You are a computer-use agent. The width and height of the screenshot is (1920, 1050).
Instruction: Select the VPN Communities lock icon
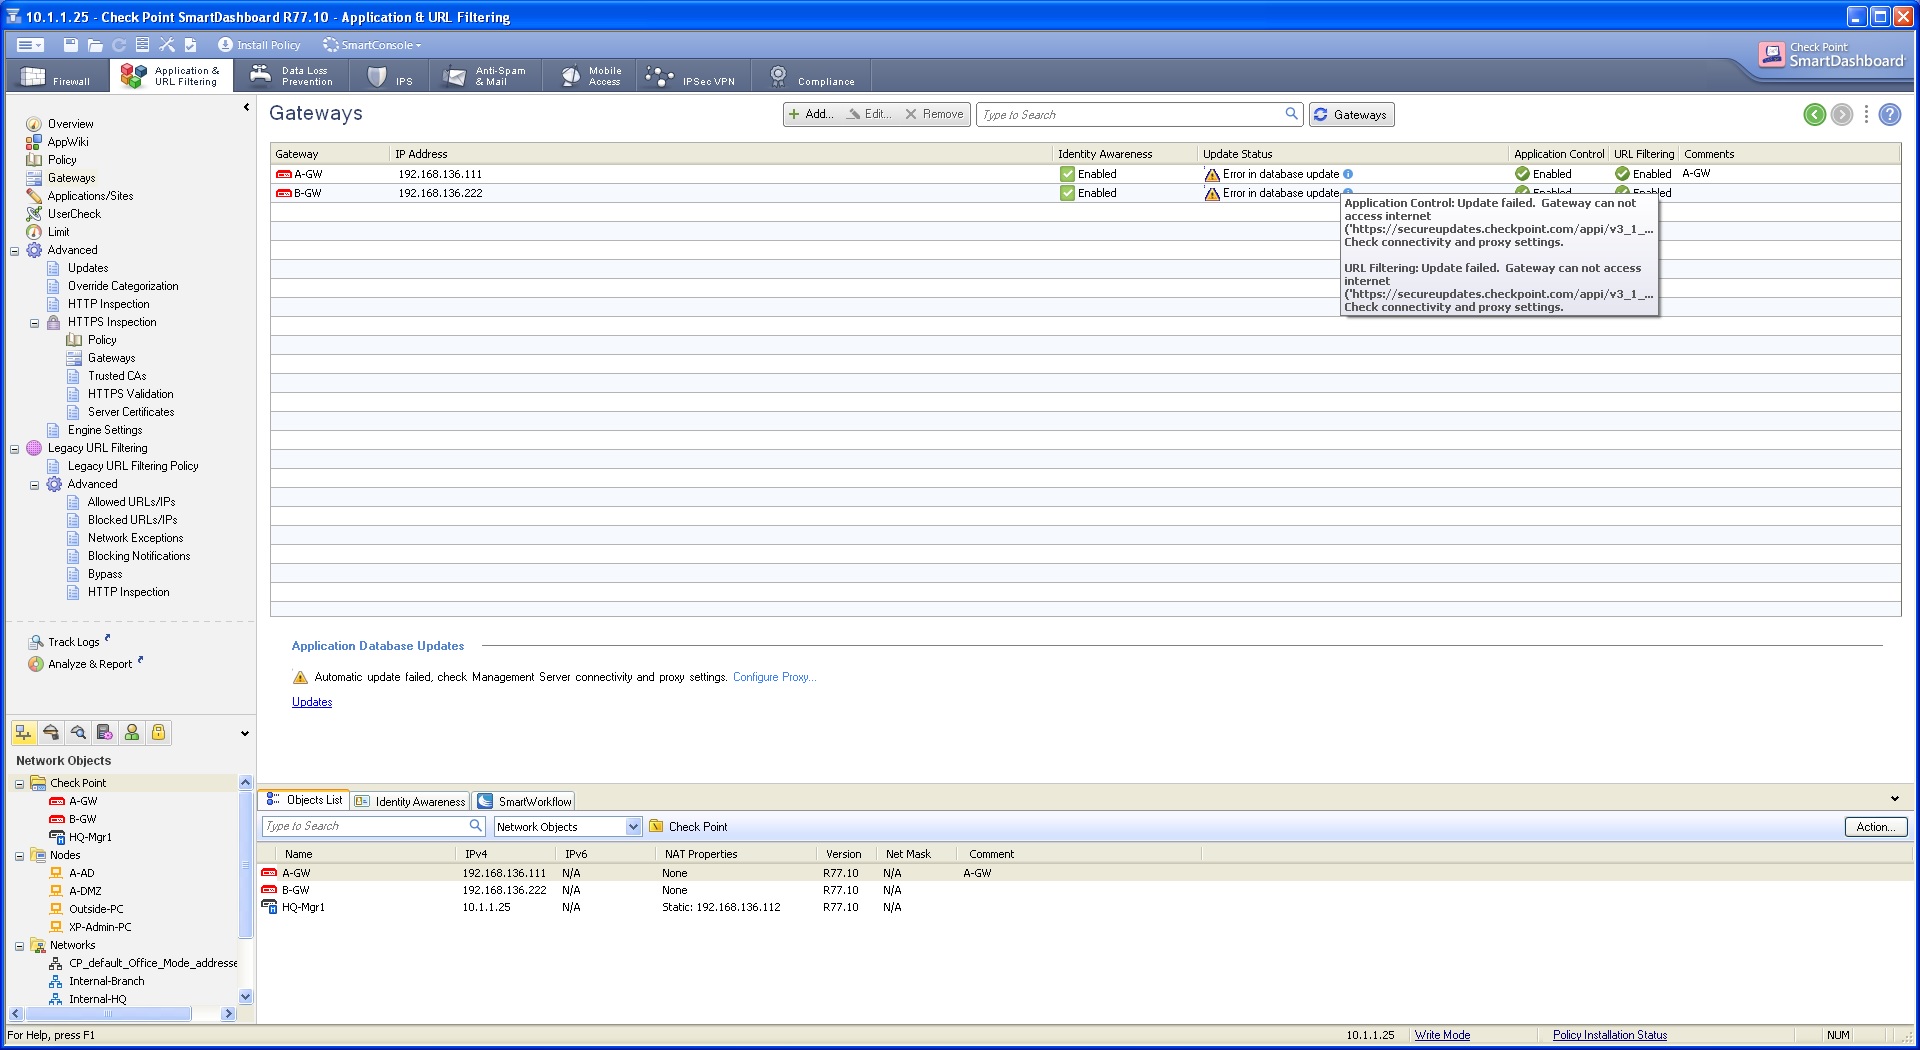tap(158, 733)
